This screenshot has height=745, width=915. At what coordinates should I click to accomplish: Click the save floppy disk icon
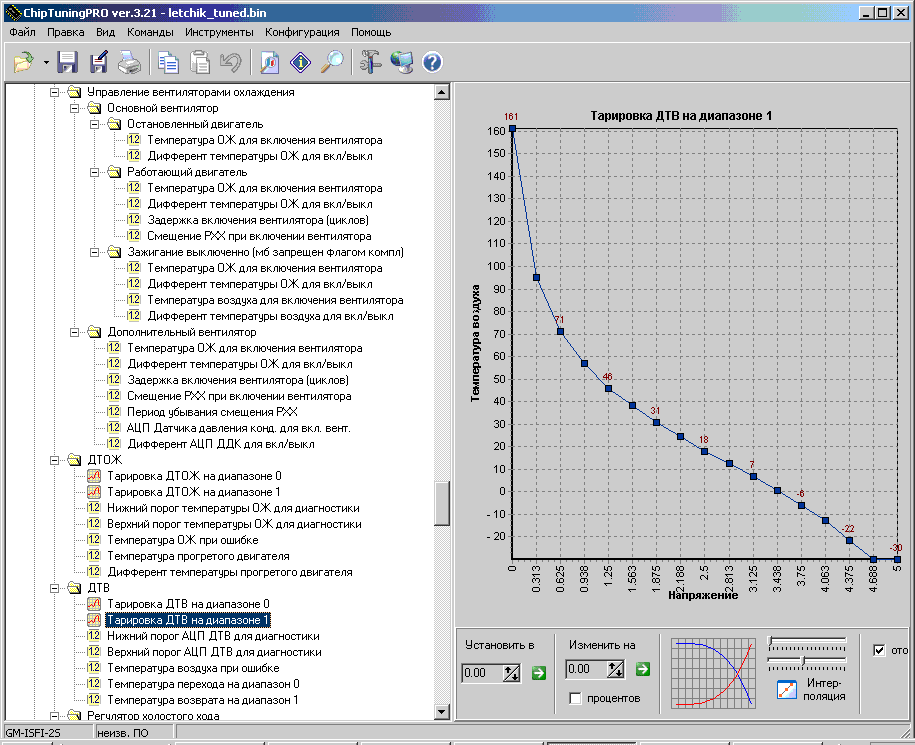(x=67, y=63)
